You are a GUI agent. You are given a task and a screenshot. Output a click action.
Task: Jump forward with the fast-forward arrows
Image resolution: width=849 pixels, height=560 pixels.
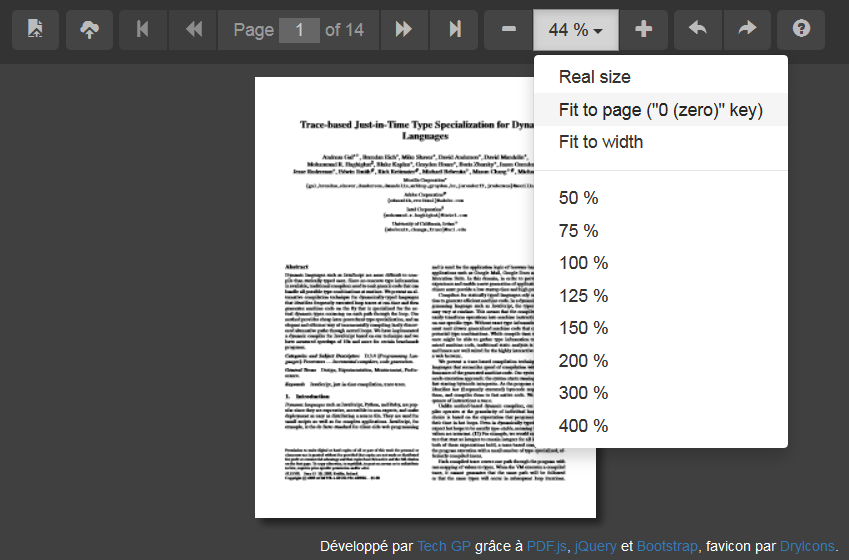coord(404,29)
